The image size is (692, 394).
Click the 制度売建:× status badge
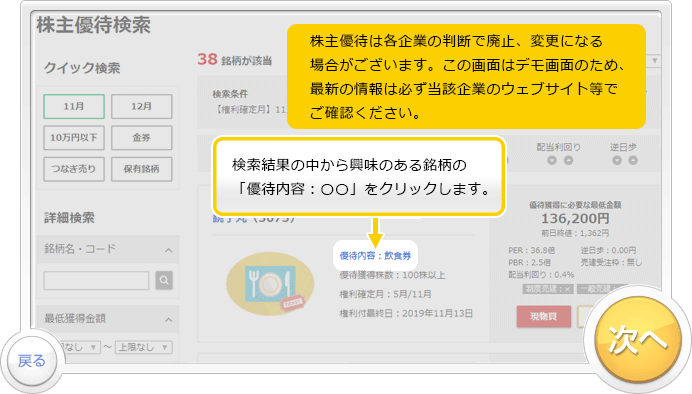coord(548,289)
